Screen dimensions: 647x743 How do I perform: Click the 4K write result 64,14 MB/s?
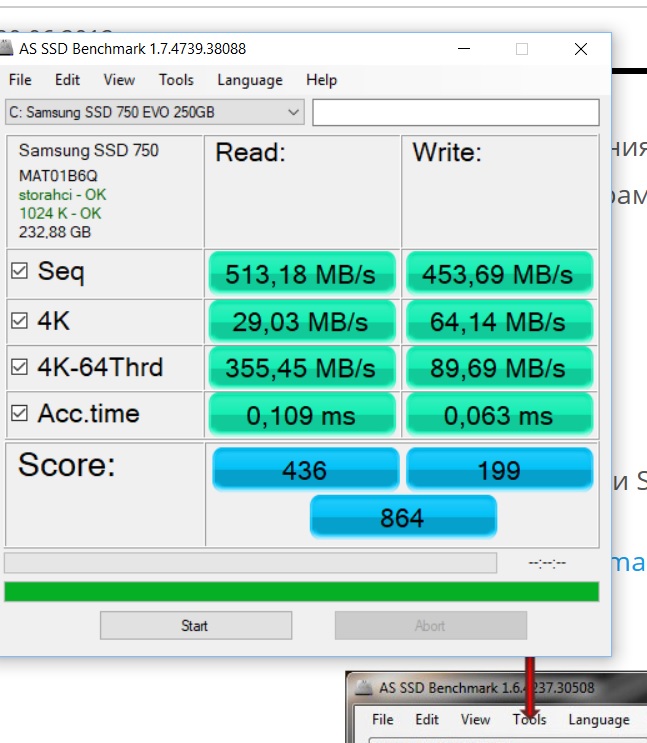(500, 321)
